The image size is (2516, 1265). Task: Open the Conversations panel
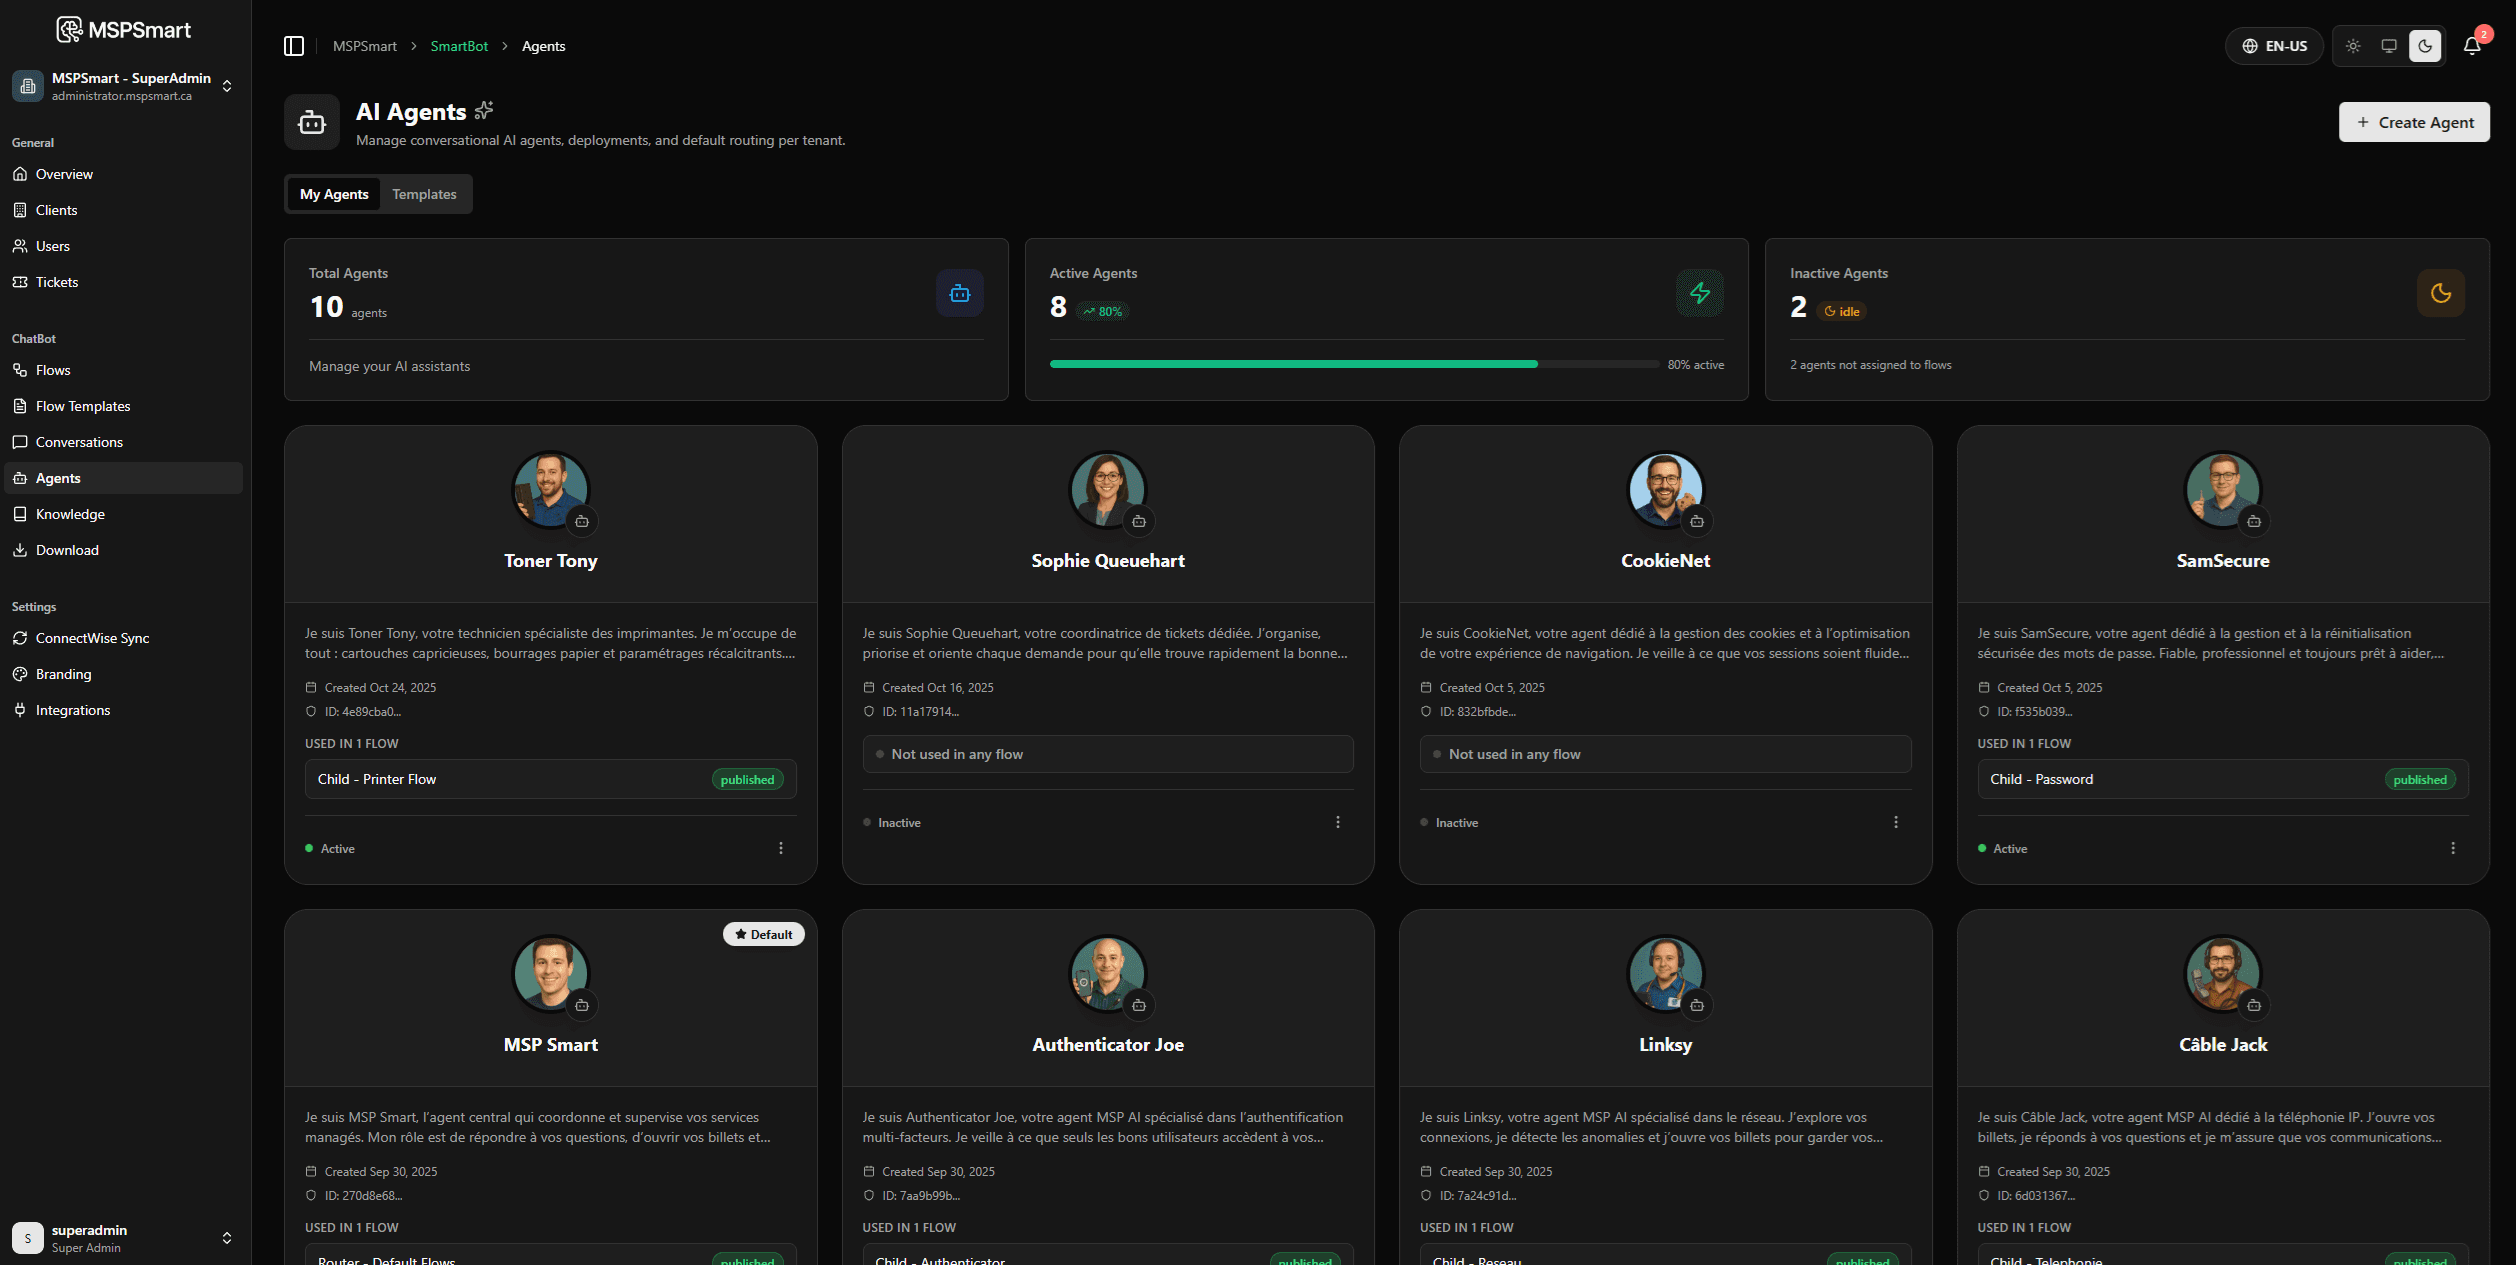tap(80, 441)
